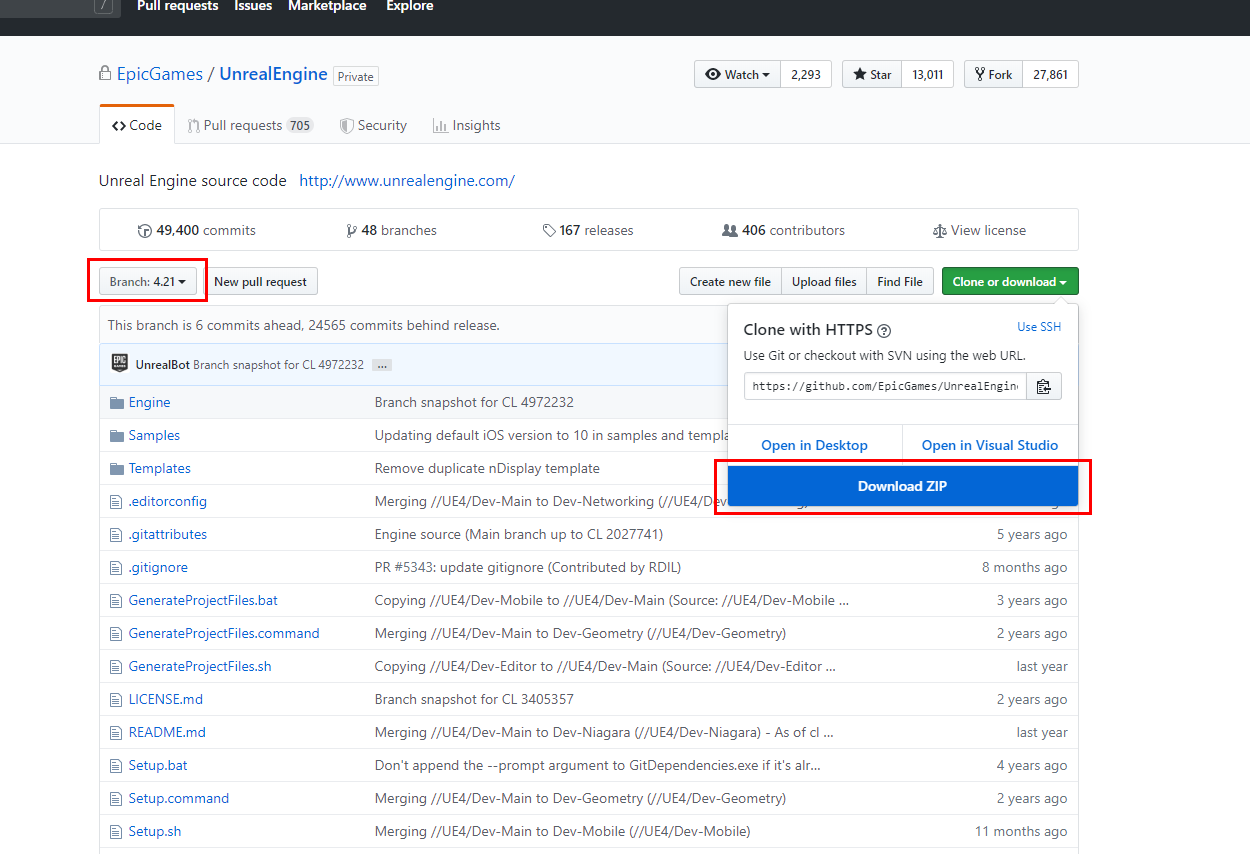1250x854 pixels.
Task: Open Pull requests in the top navigation
Action: [178, 6]
